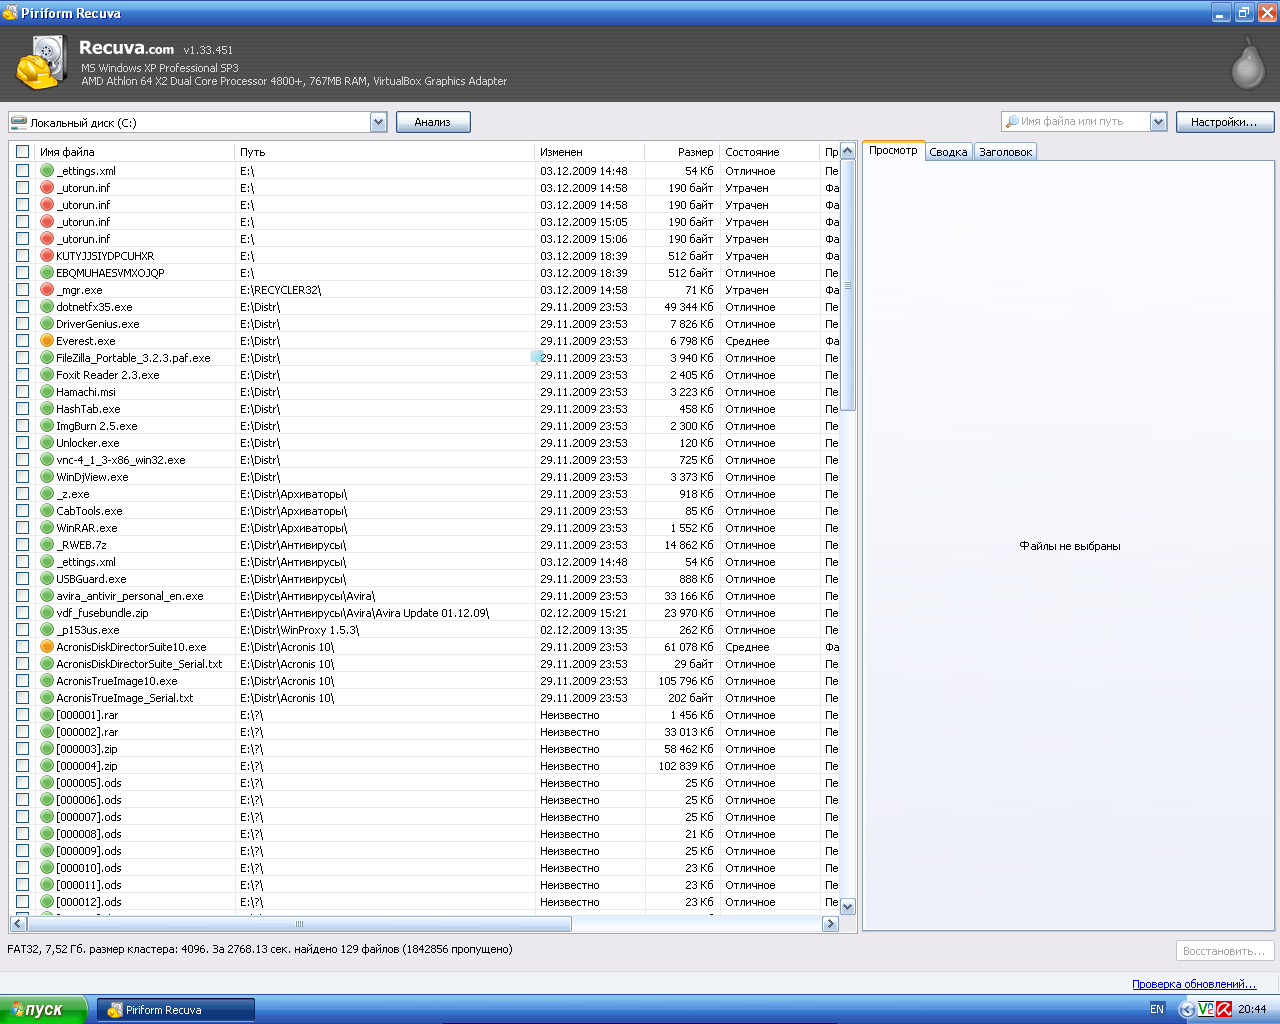Click the green icon of DriverGenius.exe
Viewport: 1280px width, 1024px height.
[x=47, y=324]
